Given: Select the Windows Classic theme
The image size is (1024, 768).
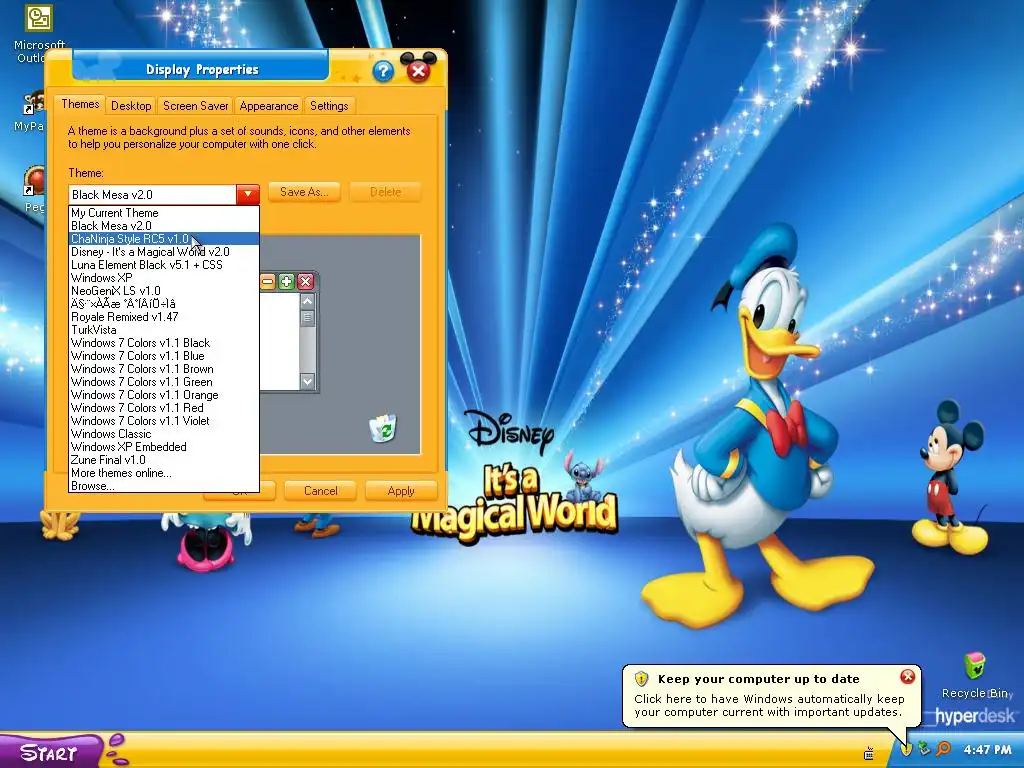Looking at the screenshot, I should [164, 434].
